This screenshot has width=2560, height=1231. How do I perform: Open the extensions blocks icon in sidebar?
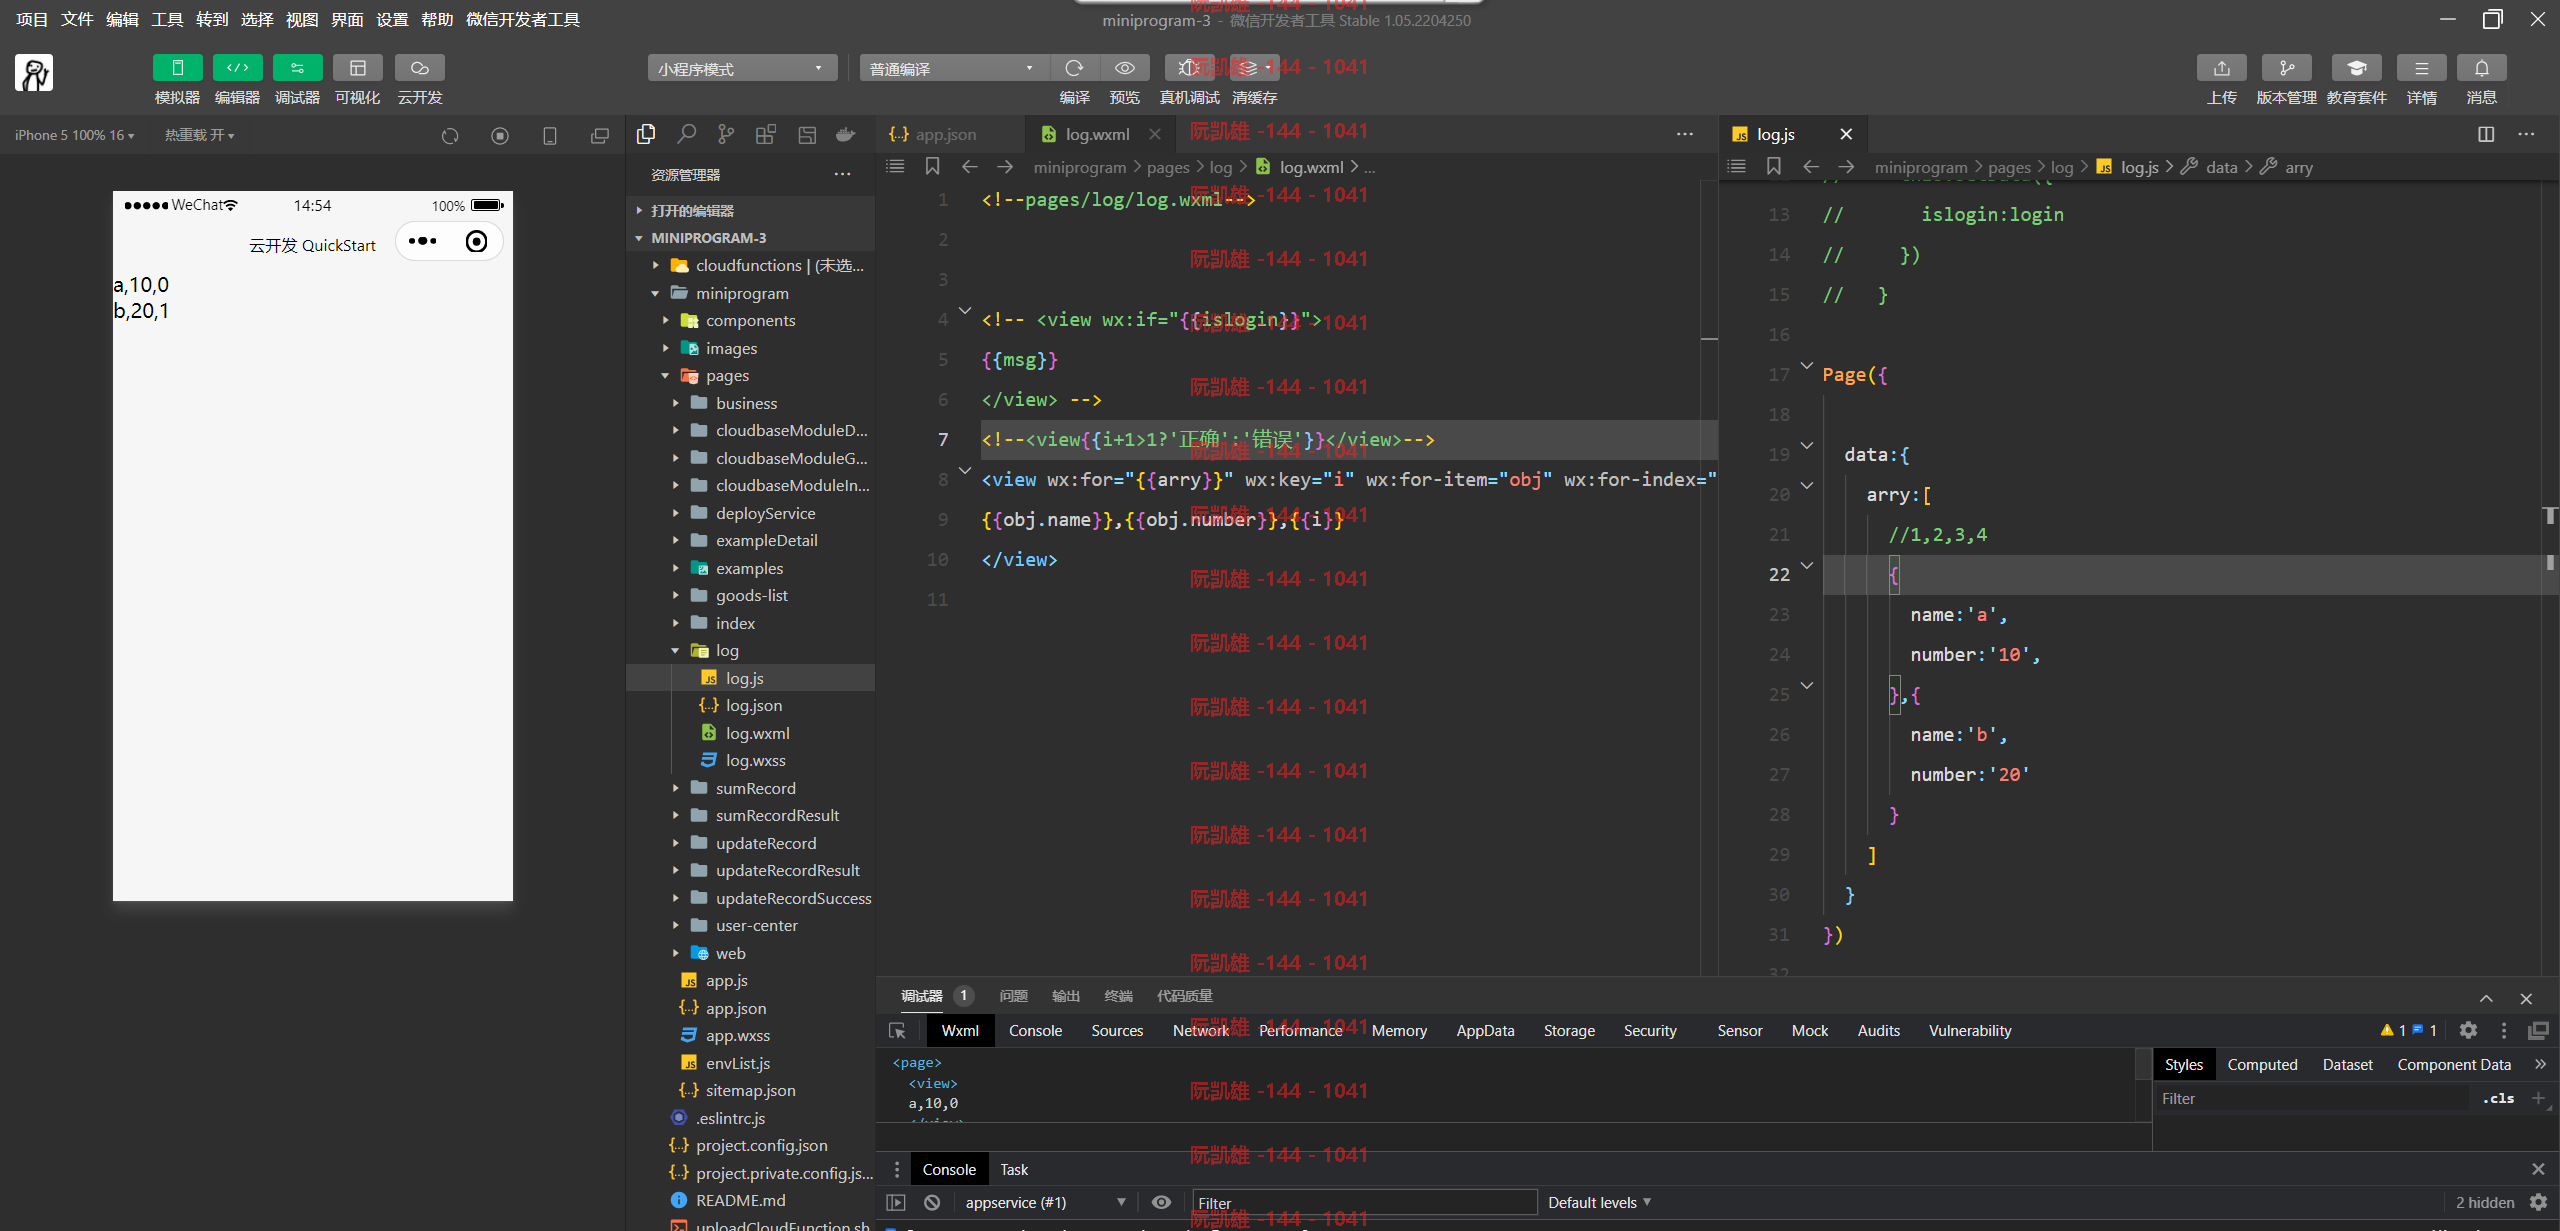tap(766, 134)
